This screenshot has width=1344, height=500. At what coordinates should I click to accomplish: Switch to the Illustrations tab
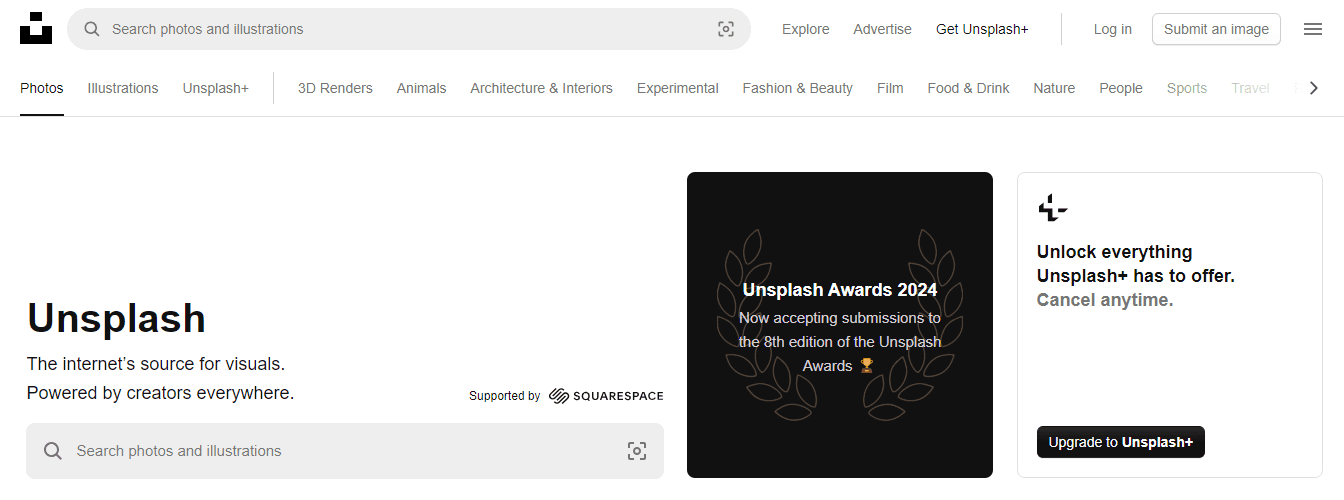tap(123, 88)
